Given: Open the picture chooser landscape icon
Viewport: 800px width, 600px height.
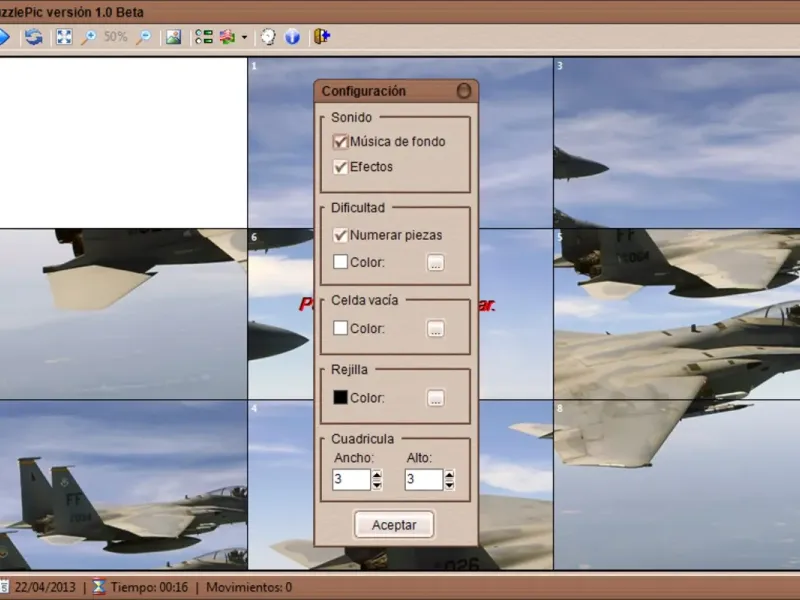Looking at the screenshot, I should tap(173, 37).
